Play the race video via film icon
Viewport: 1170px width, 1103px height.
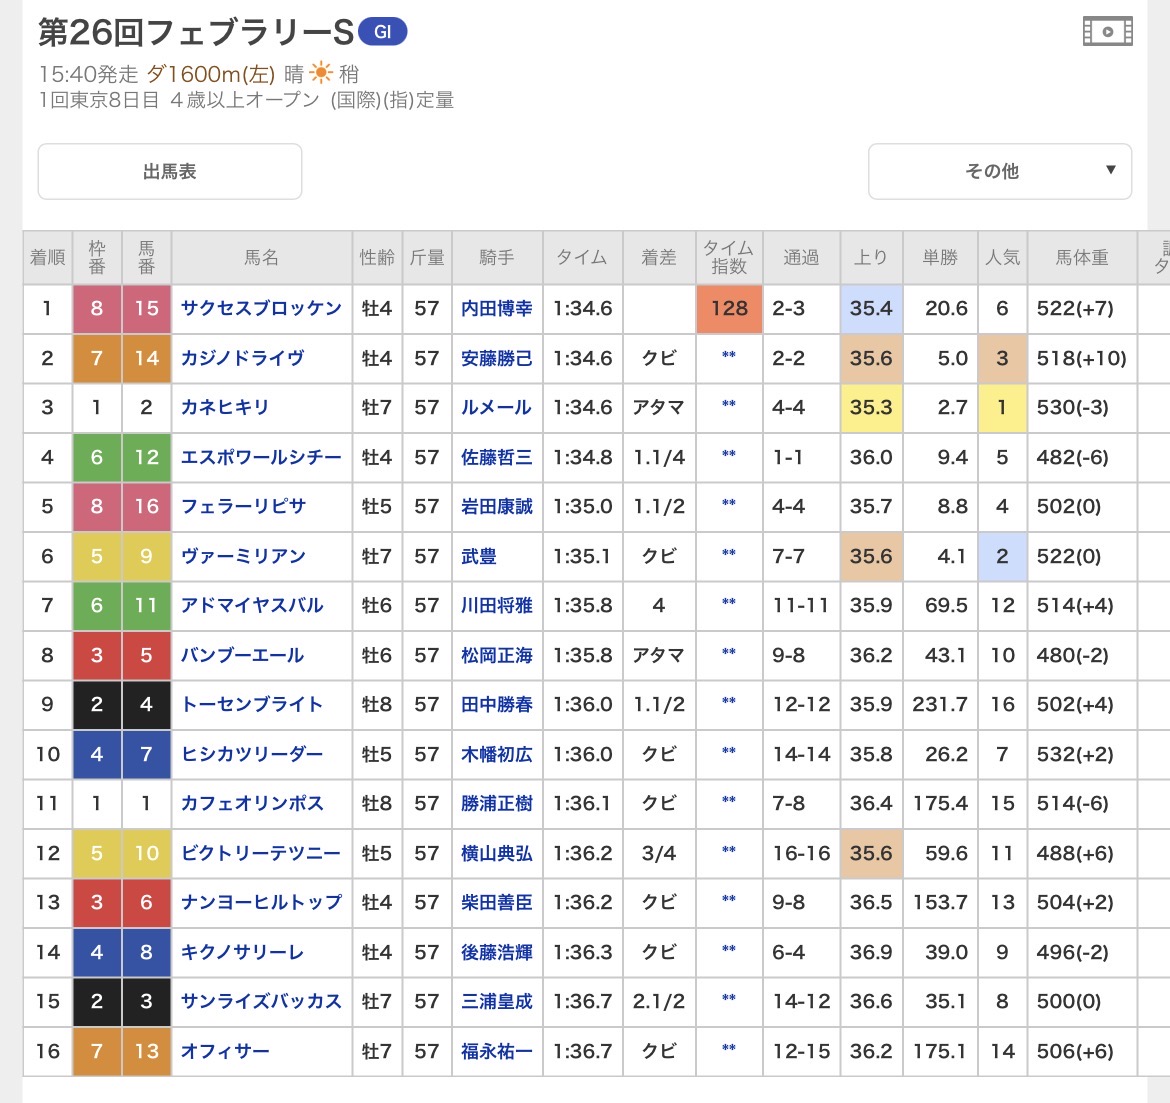1107,31
